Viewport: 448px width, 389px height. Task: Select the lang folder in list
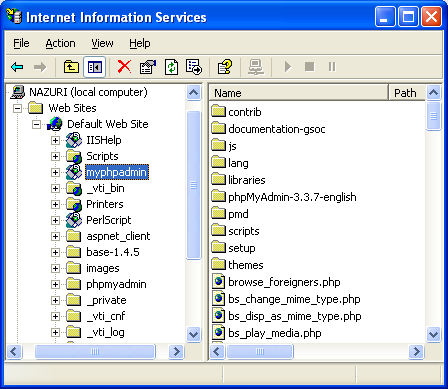230,163
